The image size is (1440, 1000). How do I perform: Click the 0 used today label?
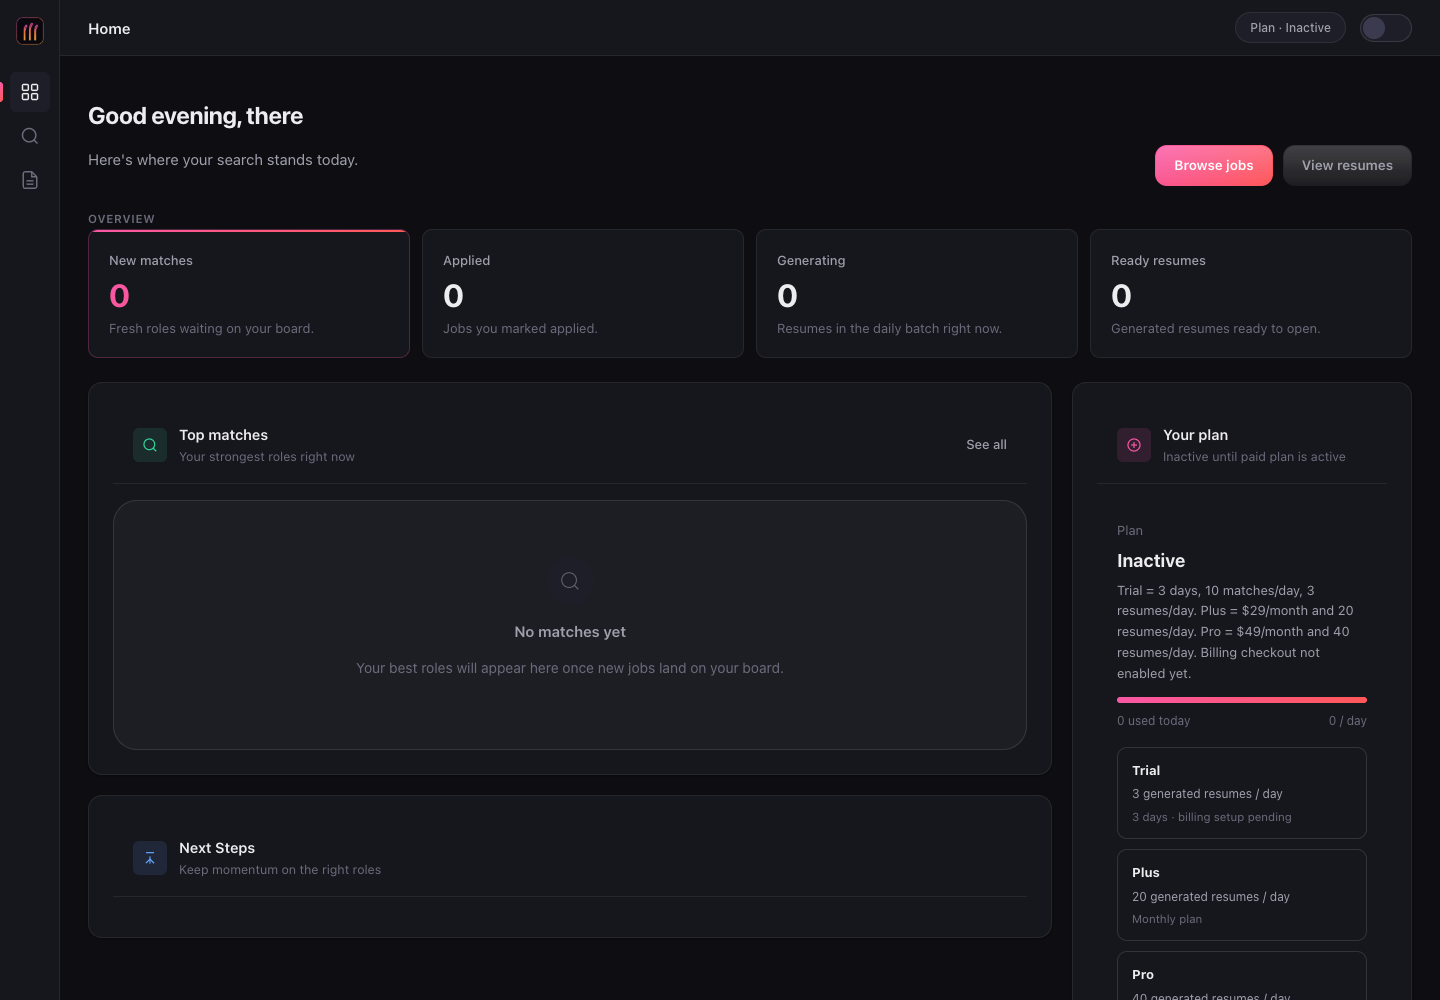1154,721
